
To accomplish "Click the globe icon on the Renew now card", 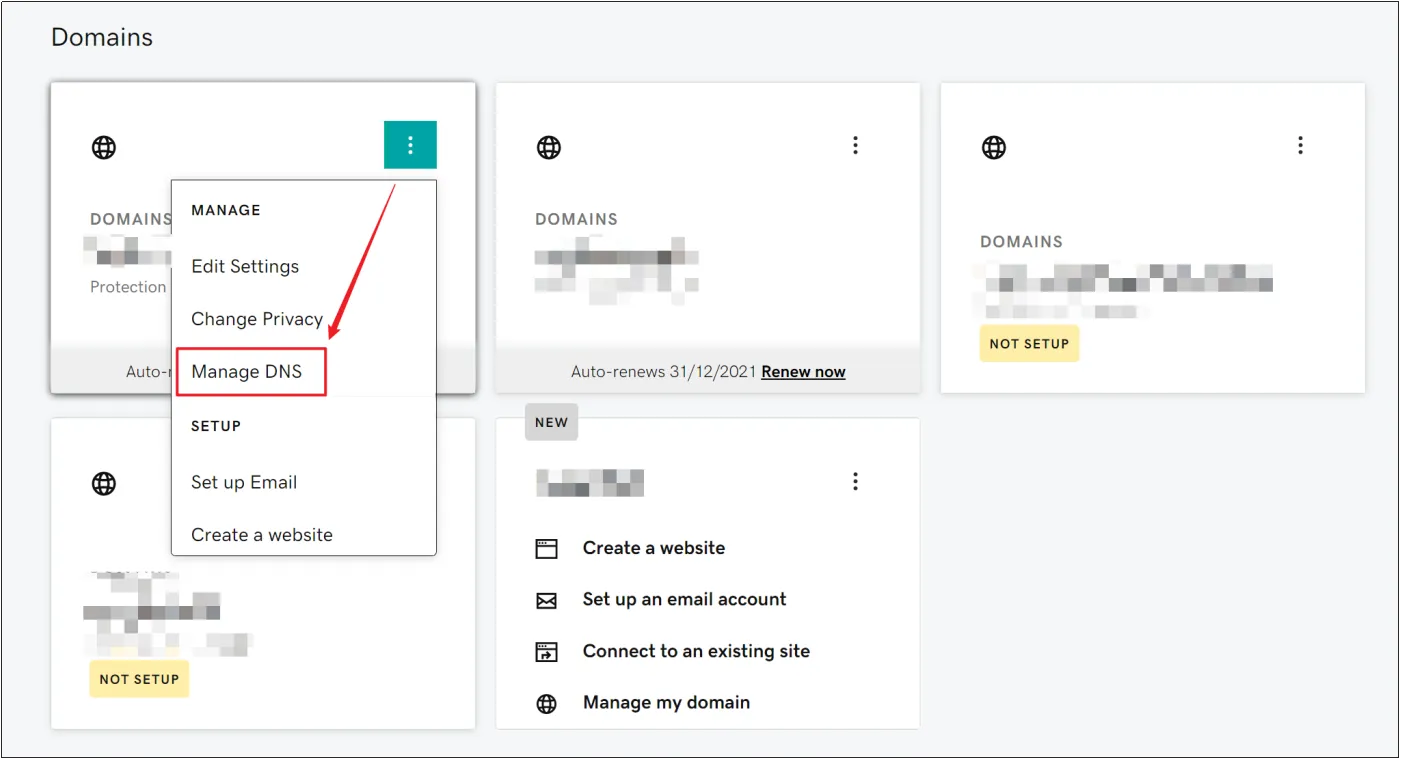I will pos(548,147).
